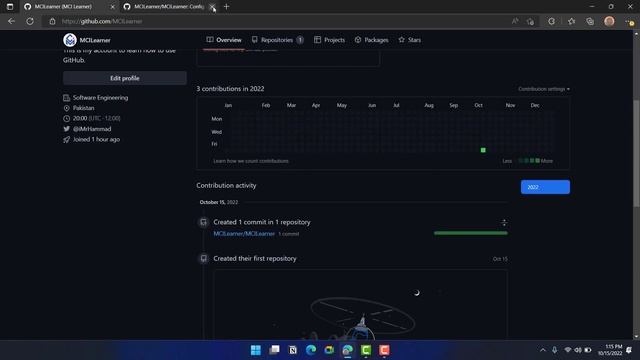640x360 pixels.
Task: Open the red Camtasia recorder taskbar icon
Action: 384,350
